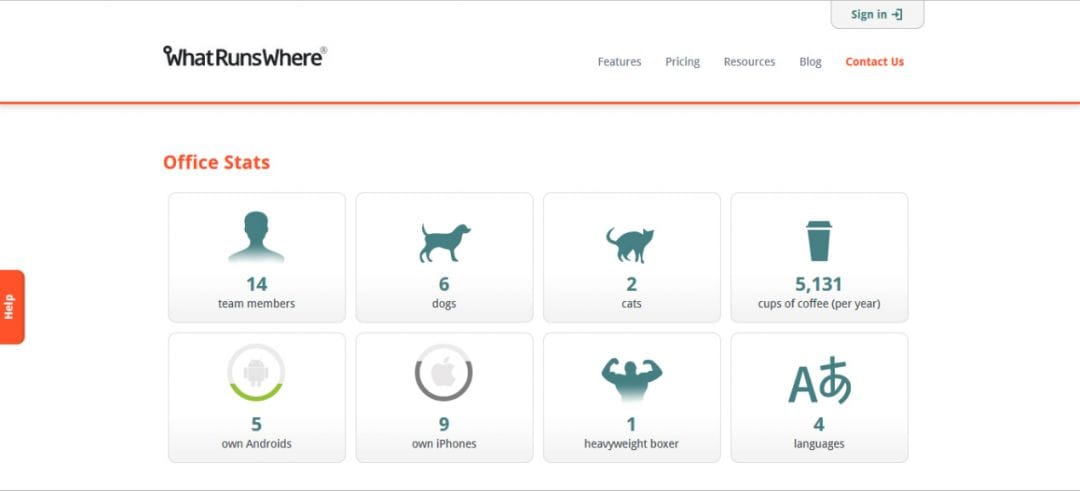Click the WhatRunsWhere logo
Viewport: 1080px width, 491px height.
tap(245, 56)
